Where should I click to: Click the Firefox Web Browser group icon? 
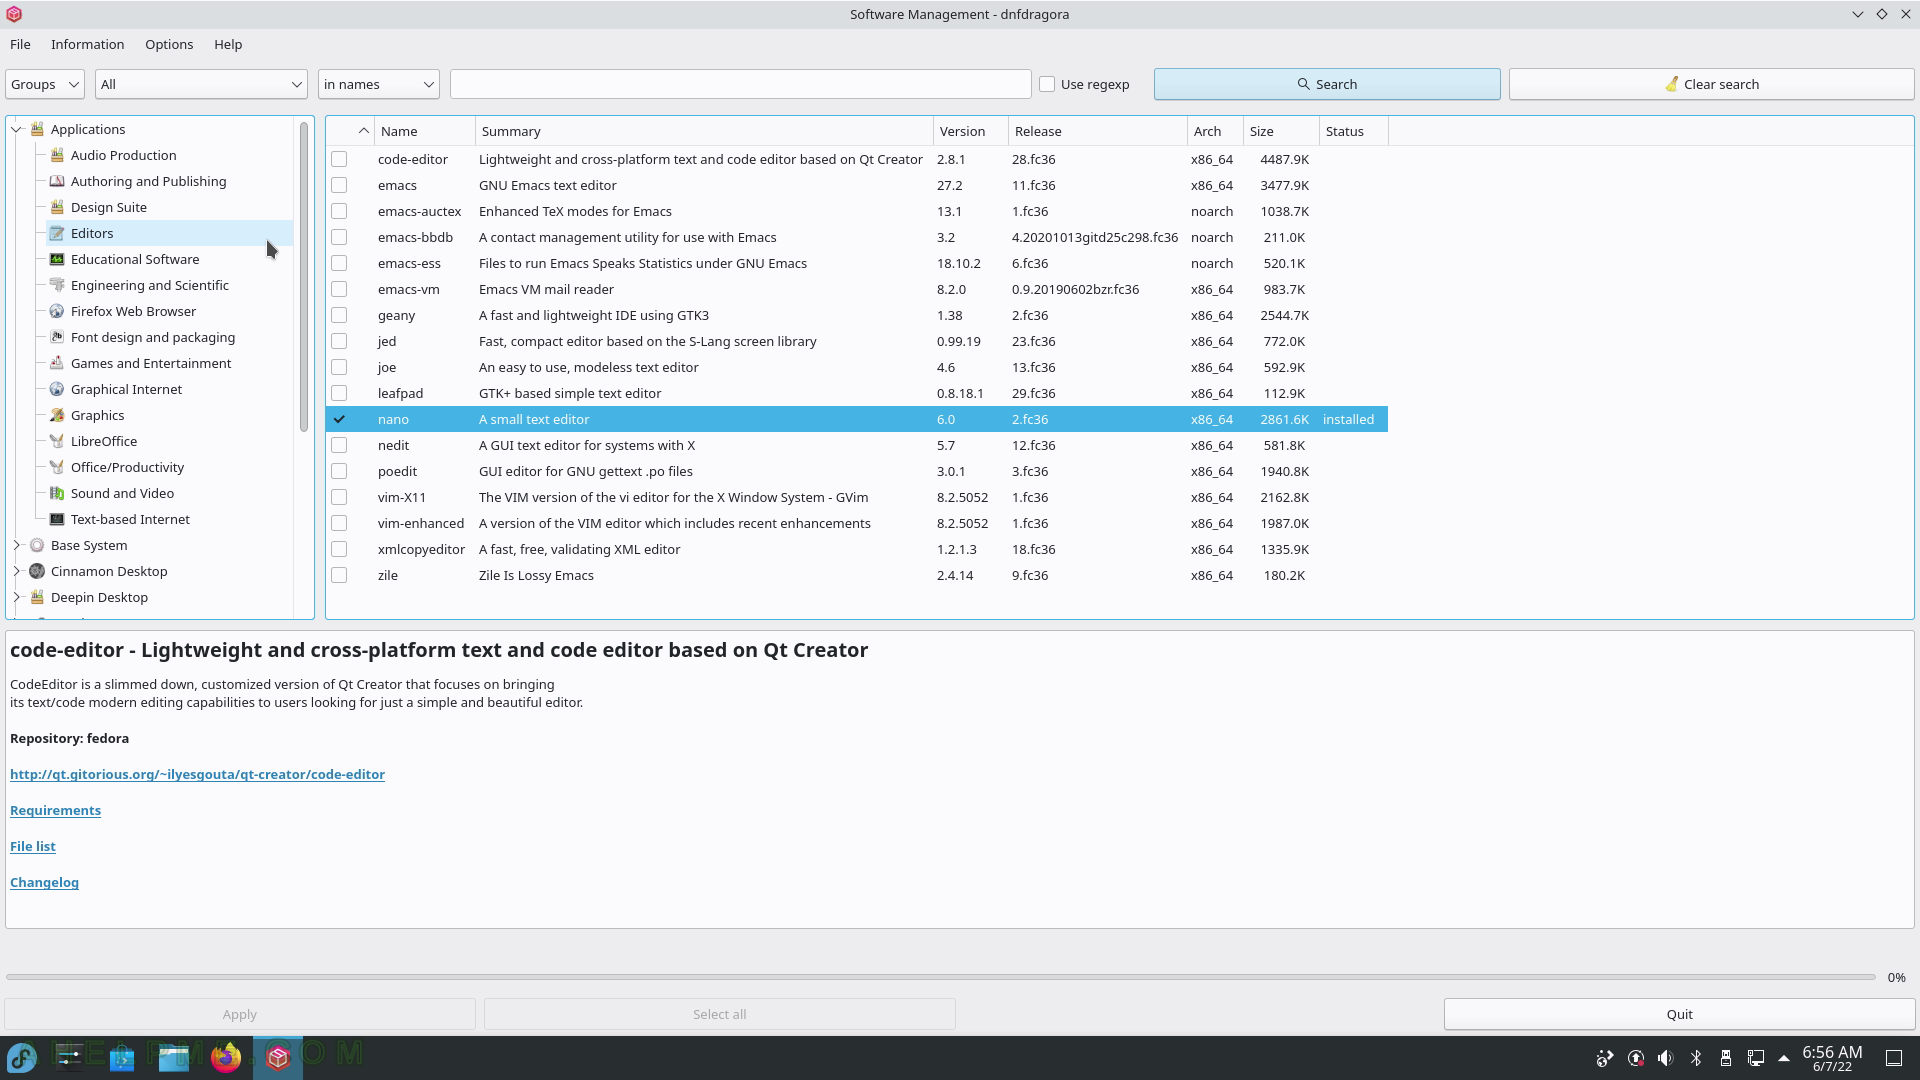pos(57,311)
